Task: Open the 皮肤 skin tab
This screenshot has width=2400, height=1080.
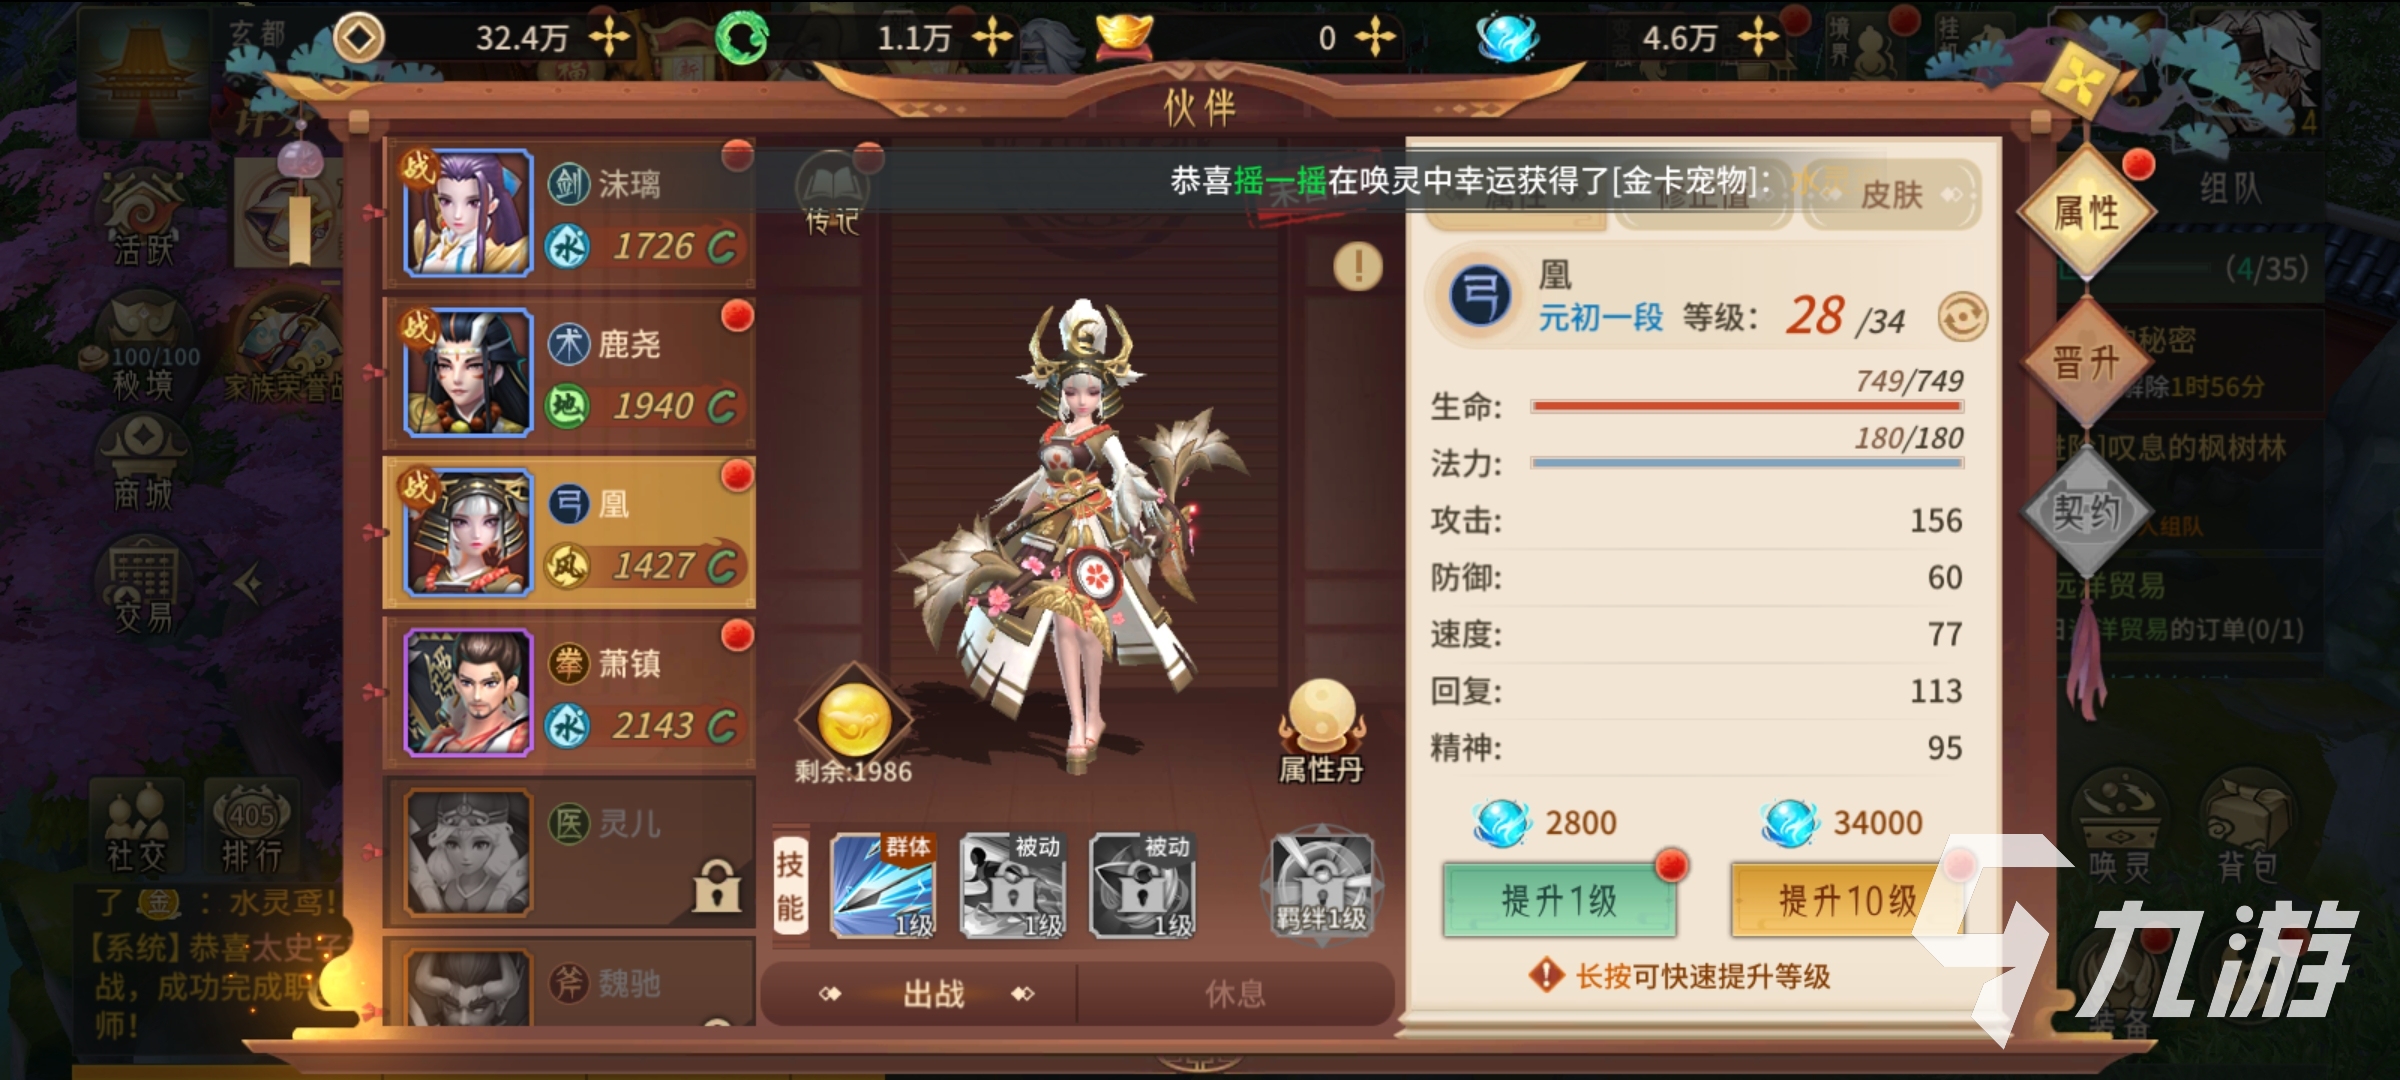Action: [x=1892, y=195]
